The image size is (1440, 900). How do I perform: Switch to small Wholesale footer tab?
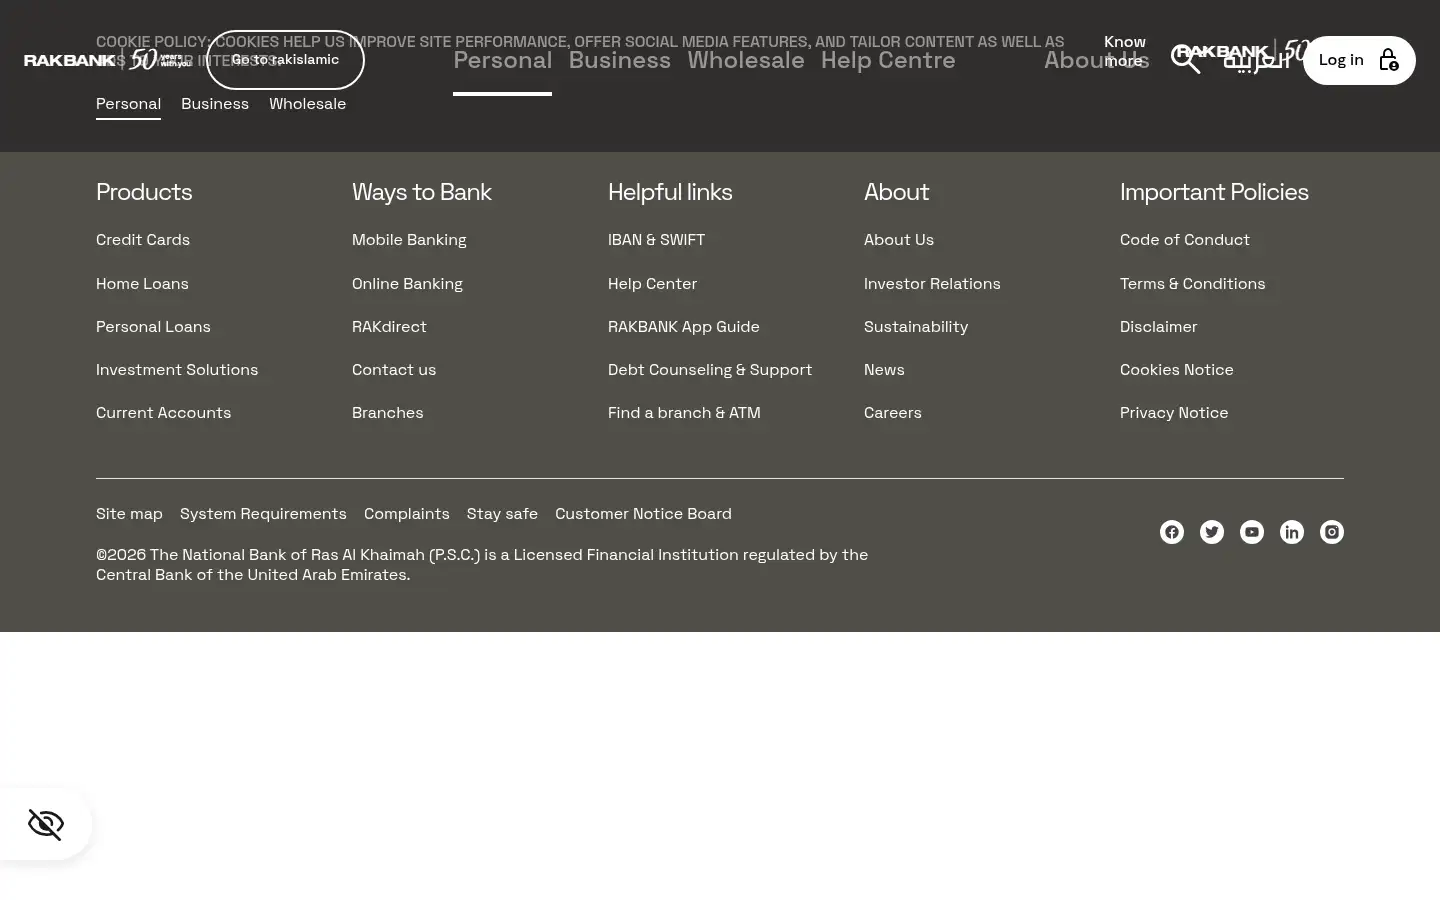click(307, 104)
